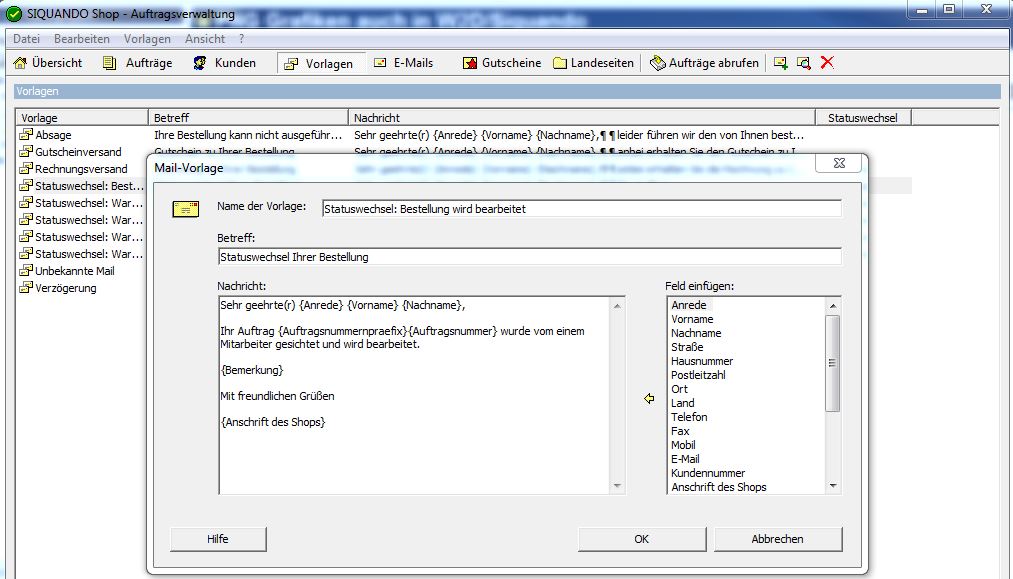This screenshot has height=579, width=1013.
Task: Click the Abbrechen button
Action: tap(777, 539)
